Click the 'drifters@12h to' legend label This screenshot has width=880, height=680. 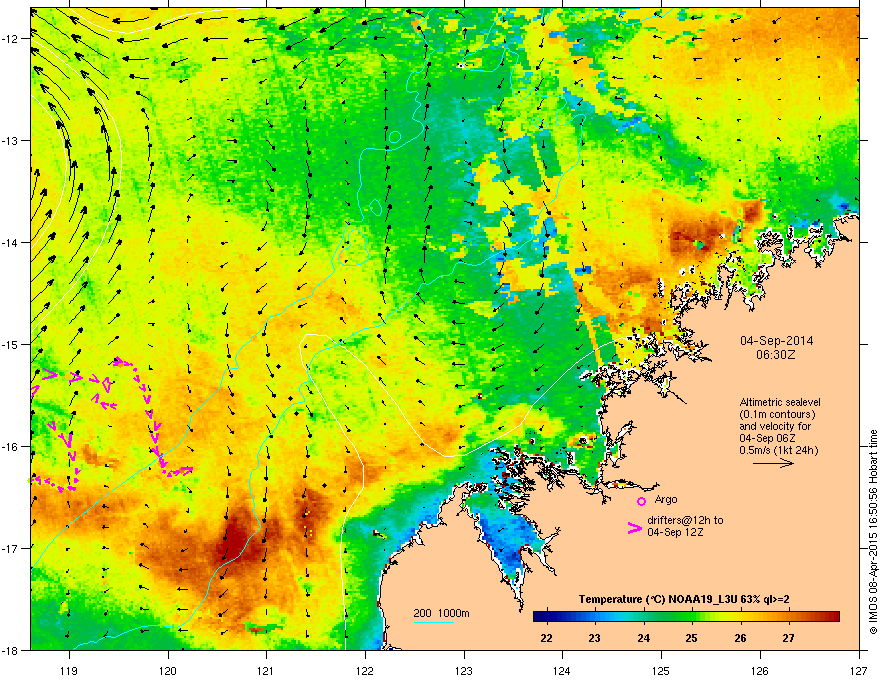pos(685,521)
